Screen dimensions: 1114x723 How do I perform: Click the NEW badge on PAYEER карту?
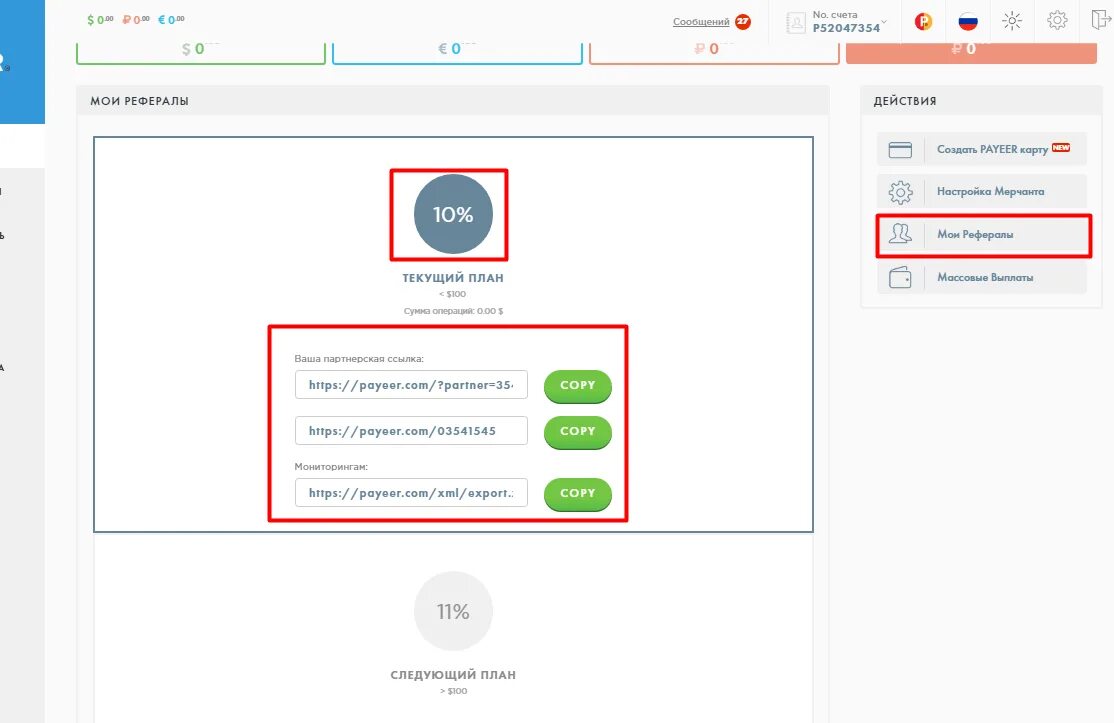(x=1061, y=147)
